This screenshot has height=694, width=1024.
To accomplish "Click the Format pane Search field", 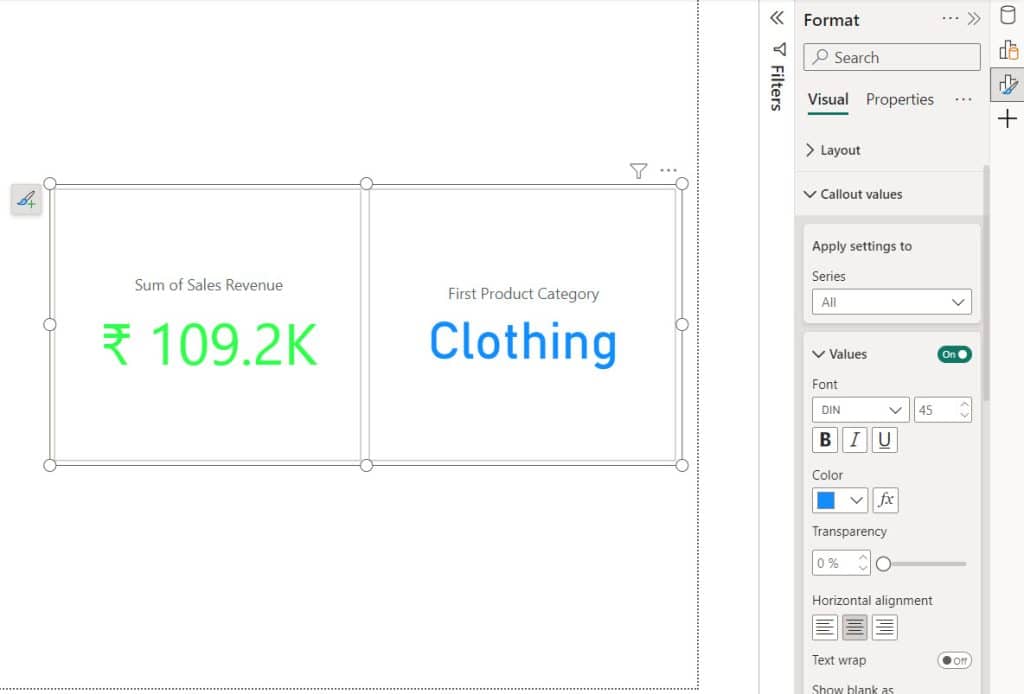I will pyautogui.click(x=891, y=57).
